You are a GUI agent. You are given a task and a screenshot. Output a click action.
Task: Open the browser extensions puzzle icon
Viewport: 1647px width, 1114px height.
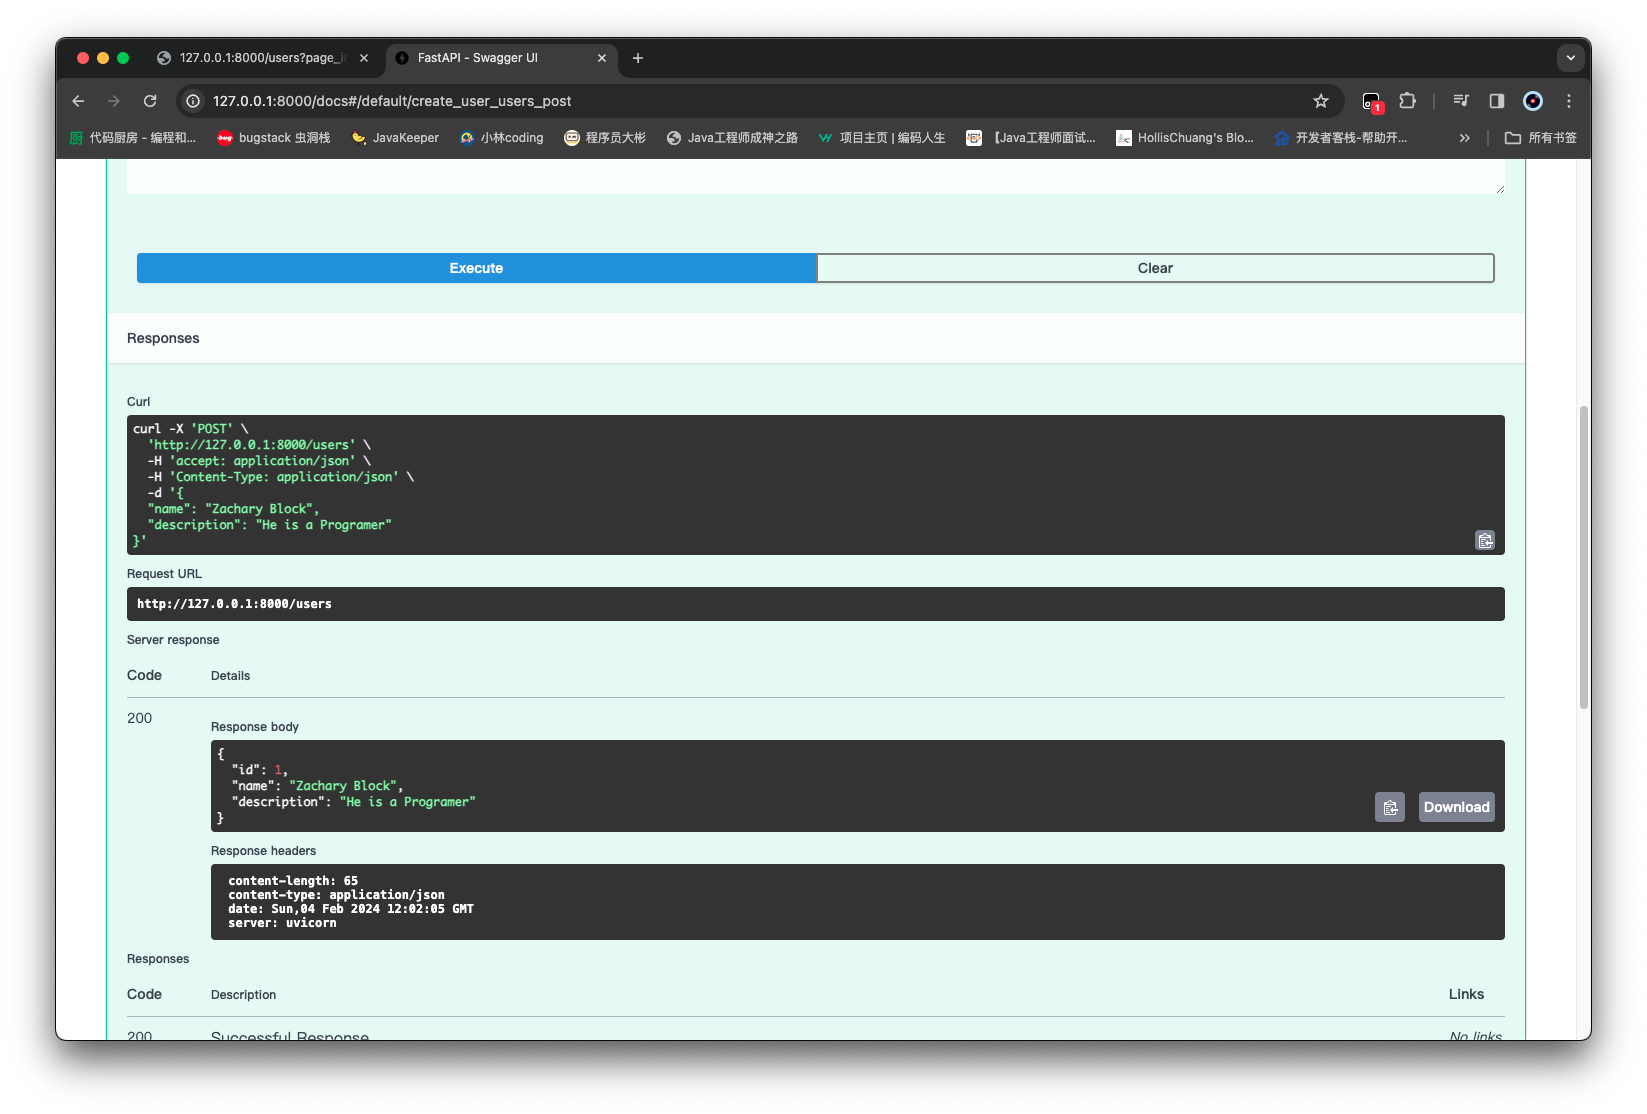pyautogui.click(x=1407, y=101)
